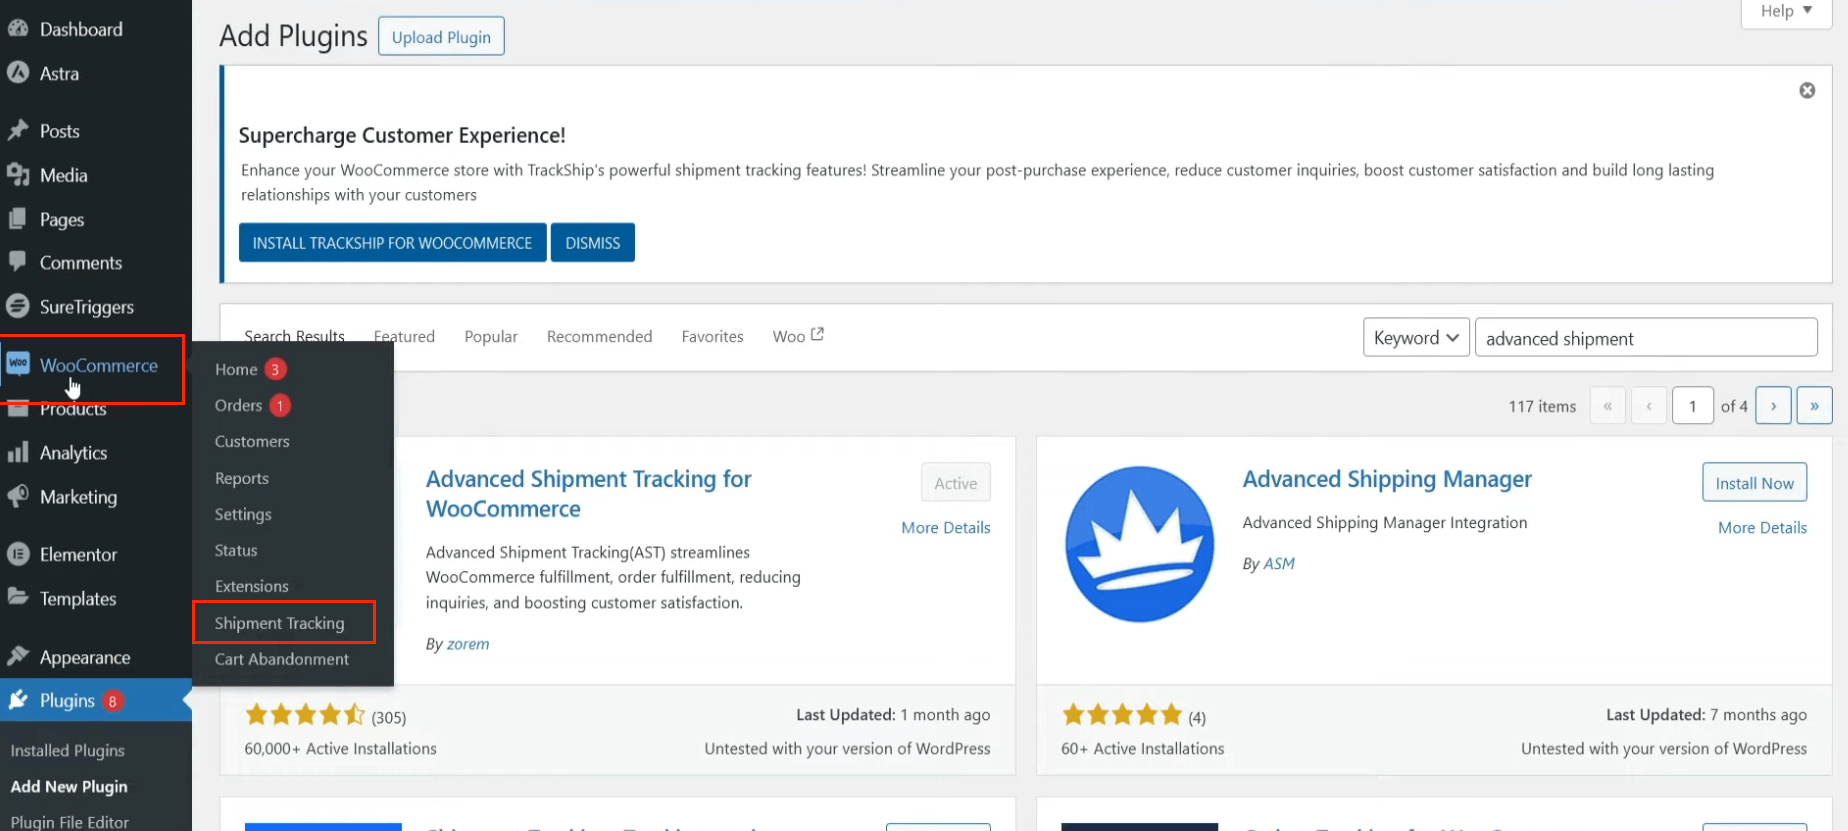
Task: Open the Help dropdown tab
Action: (x=1786, y=12)
